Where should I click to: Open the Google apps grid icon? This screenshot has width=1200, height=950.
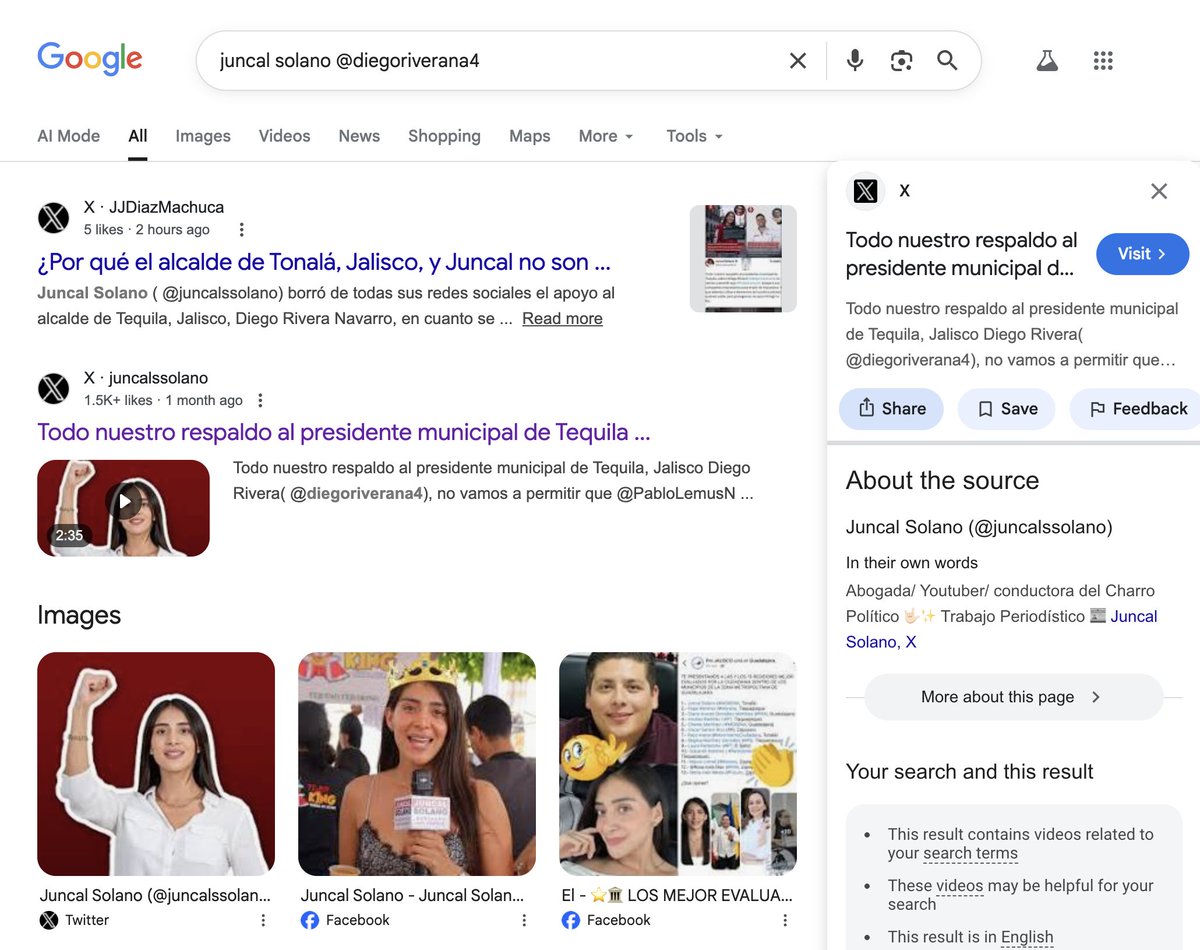pos(1103,60)
